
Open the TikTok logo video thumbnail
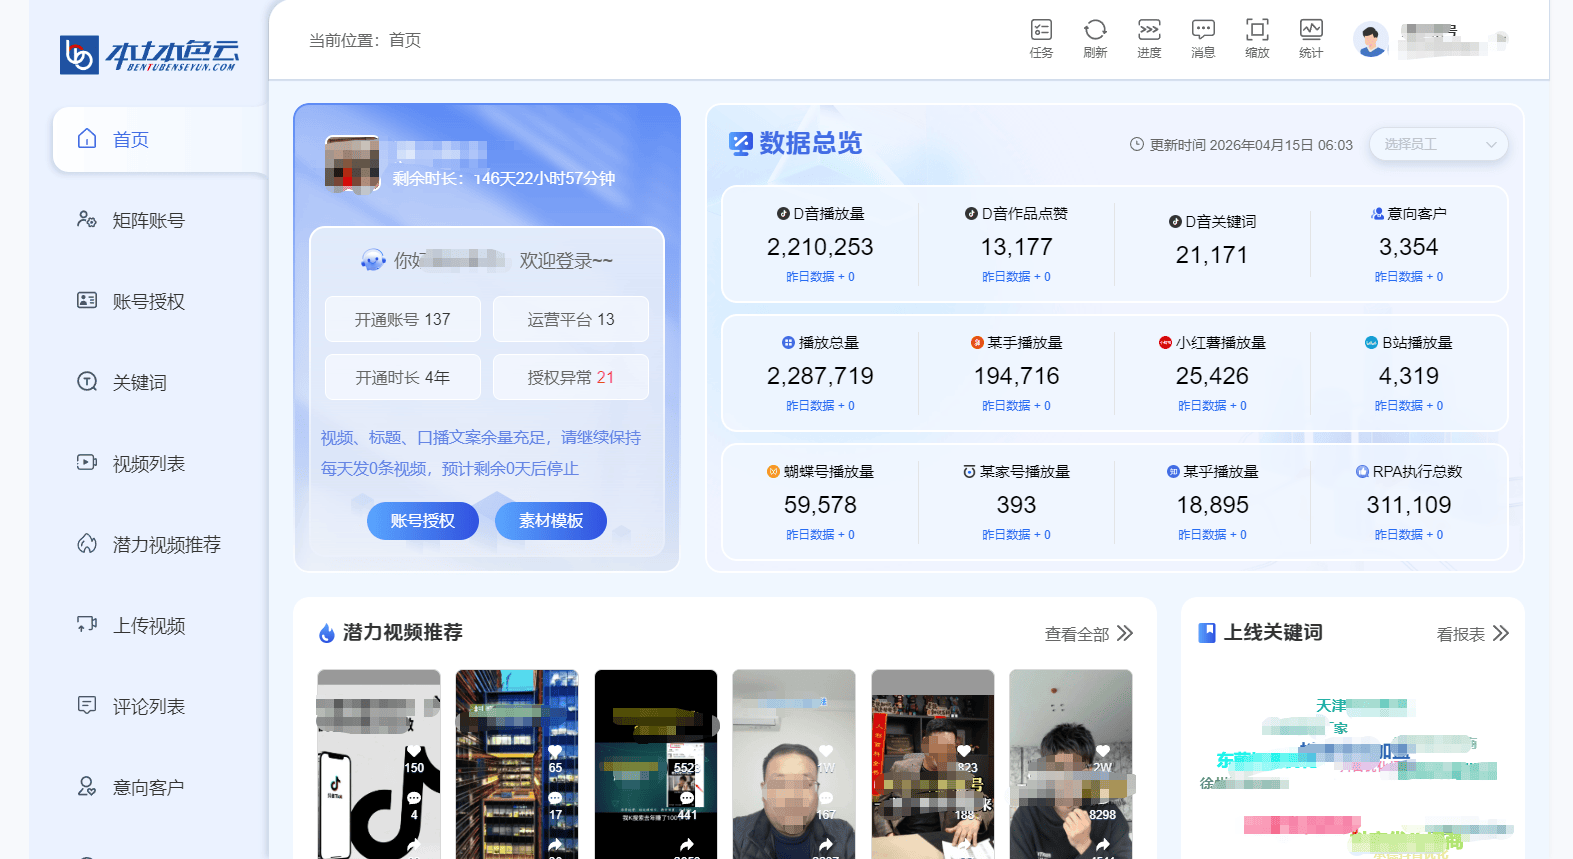(378, 765)
